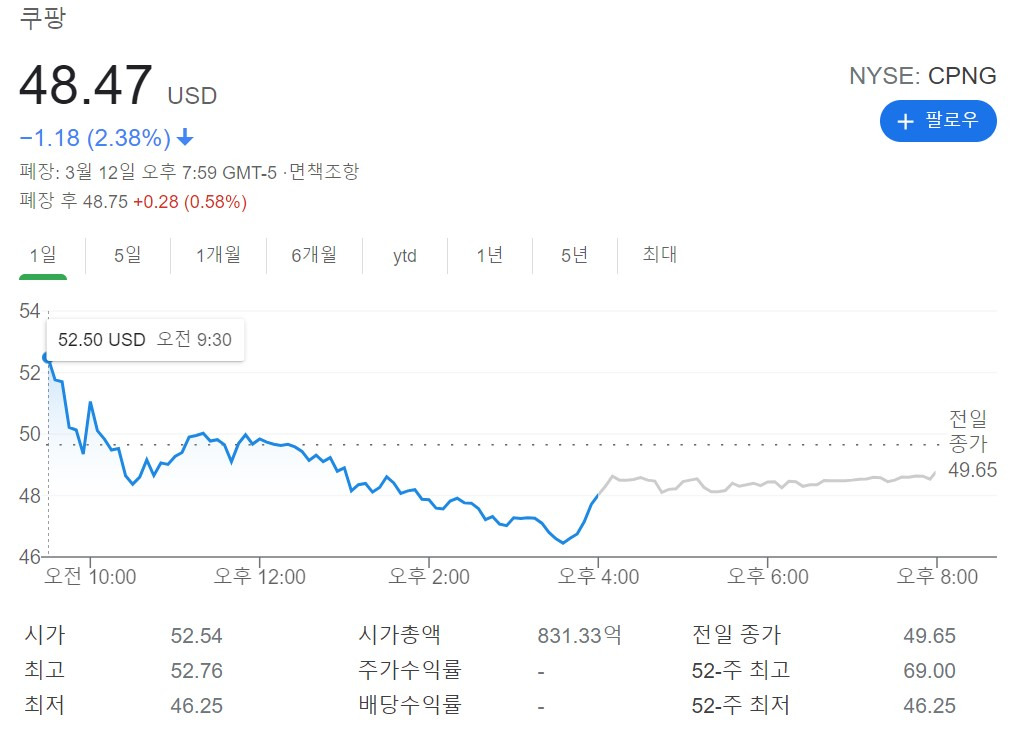Click the USD currency label
The height and width of the screenshot is (735, 1024).
click(192, 96)
